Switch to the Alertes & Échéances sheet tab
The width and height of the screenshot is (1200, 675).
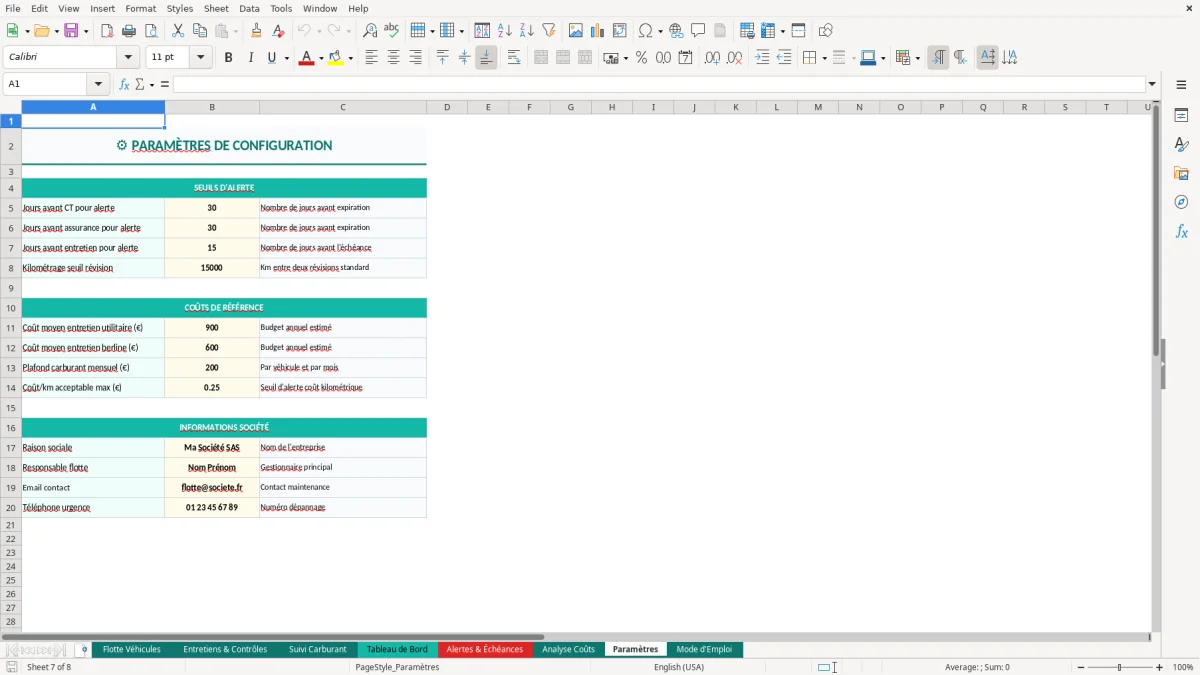pyautogui.click(x=485, y=649)
